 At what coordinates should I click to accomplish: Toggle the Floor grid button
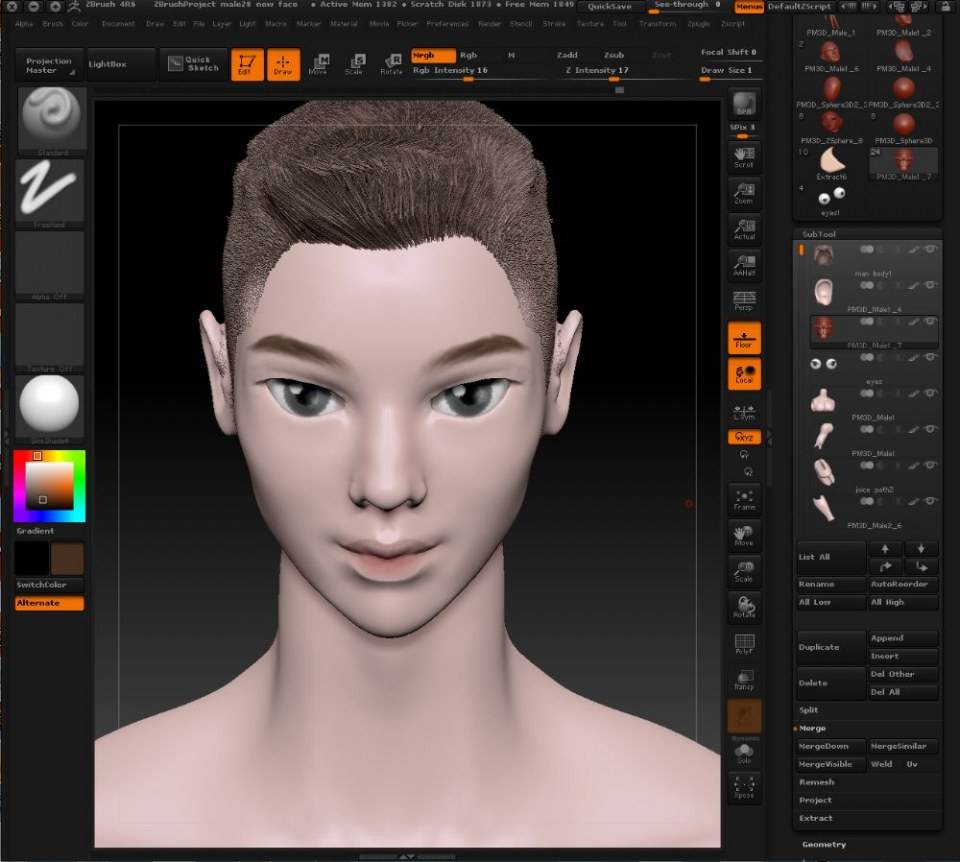744,338
